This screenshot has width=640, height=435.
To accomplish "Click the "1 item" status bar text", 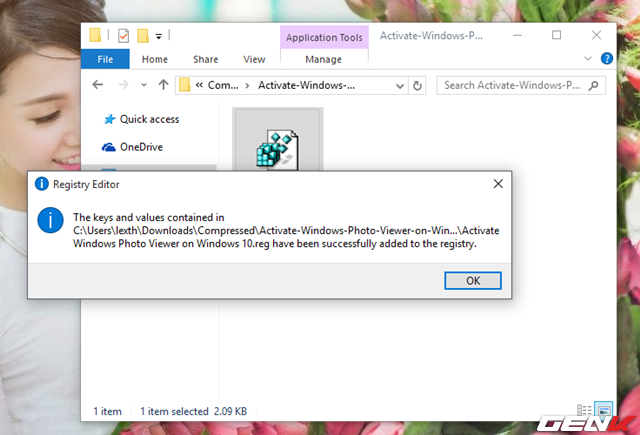I will click(107, 411).
